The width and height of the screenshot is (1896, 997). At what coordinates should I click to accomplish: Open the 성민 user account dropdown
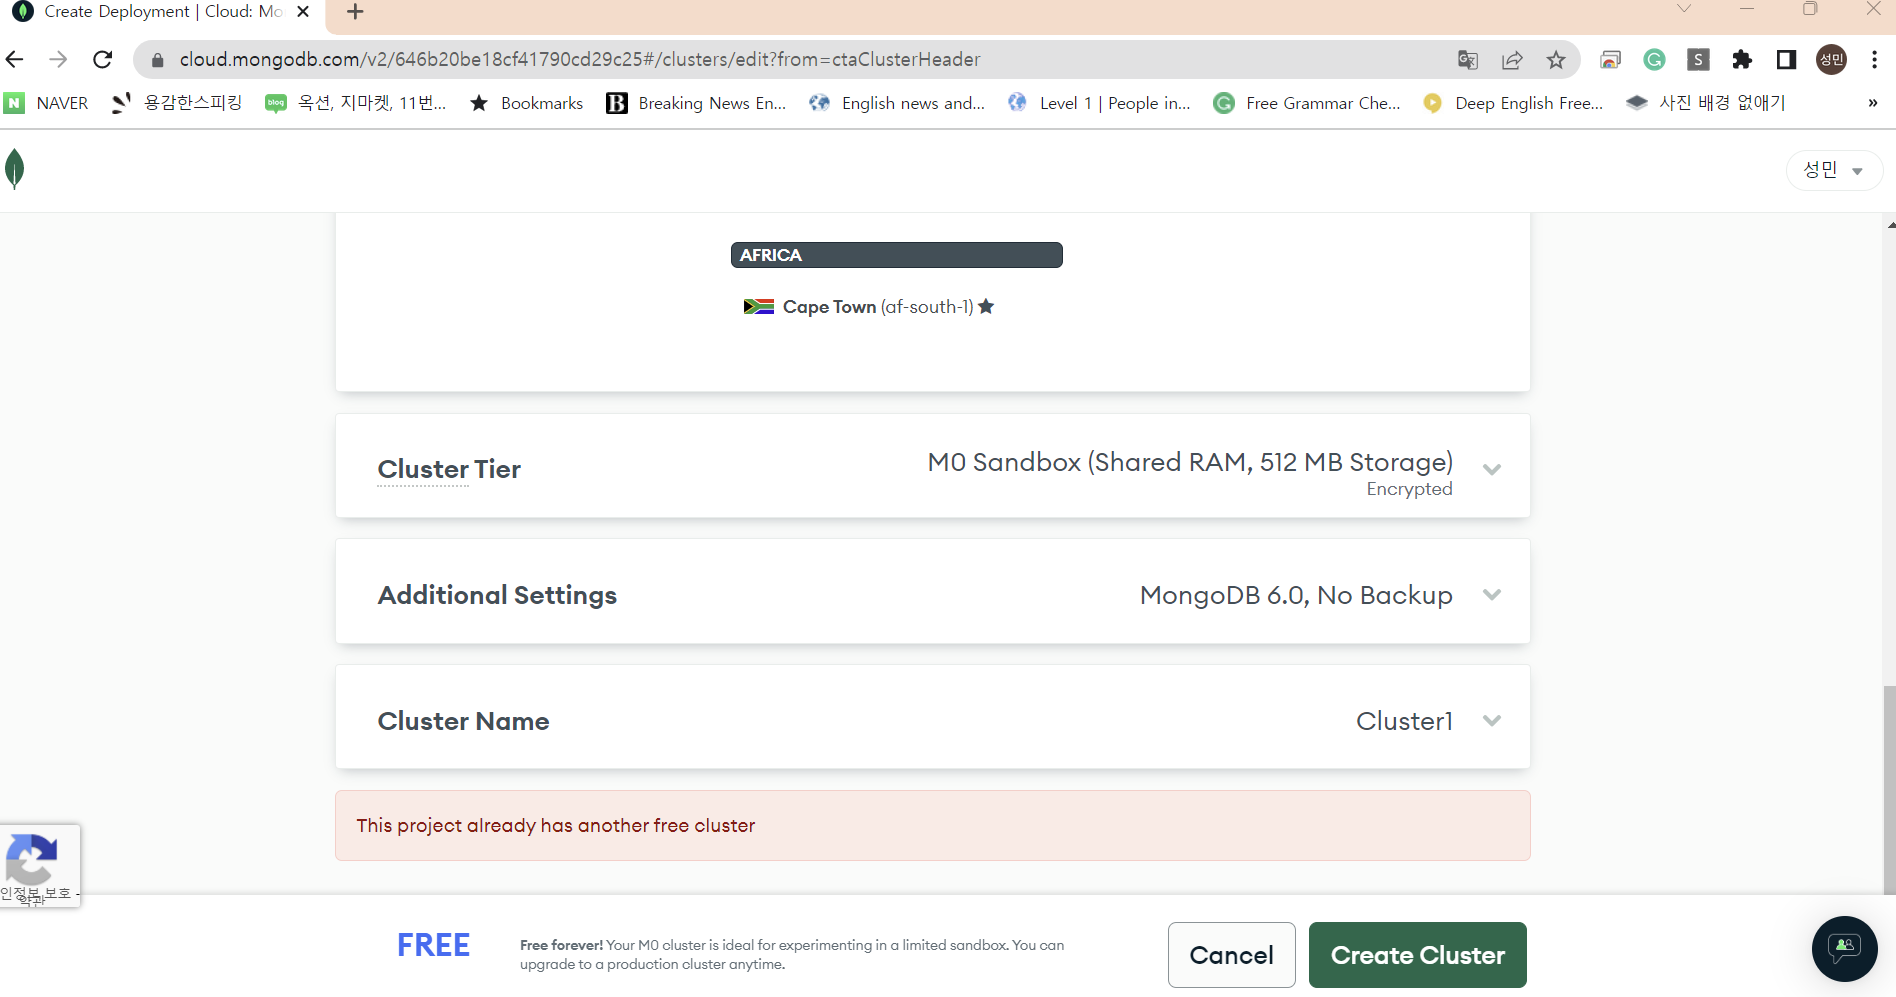pos(1834,170)
